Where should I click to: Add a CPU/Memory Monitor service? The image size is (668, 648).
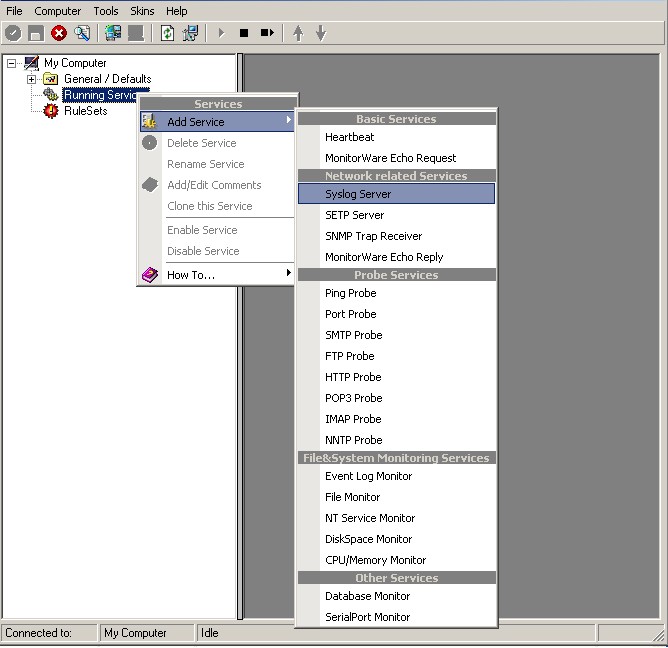[x=397, y=560]
